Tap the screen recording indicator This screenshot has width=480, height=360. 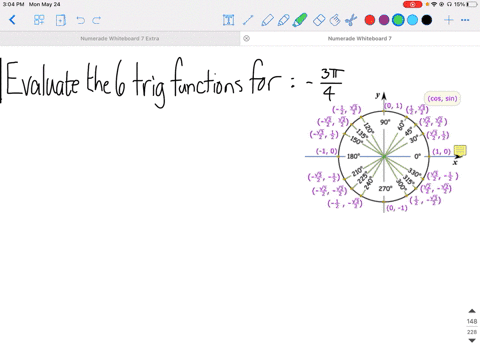412,4
